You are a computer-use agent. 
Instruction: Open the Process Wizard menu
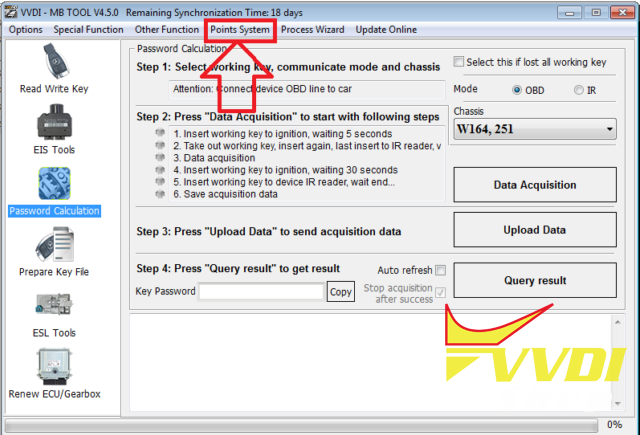313,30
